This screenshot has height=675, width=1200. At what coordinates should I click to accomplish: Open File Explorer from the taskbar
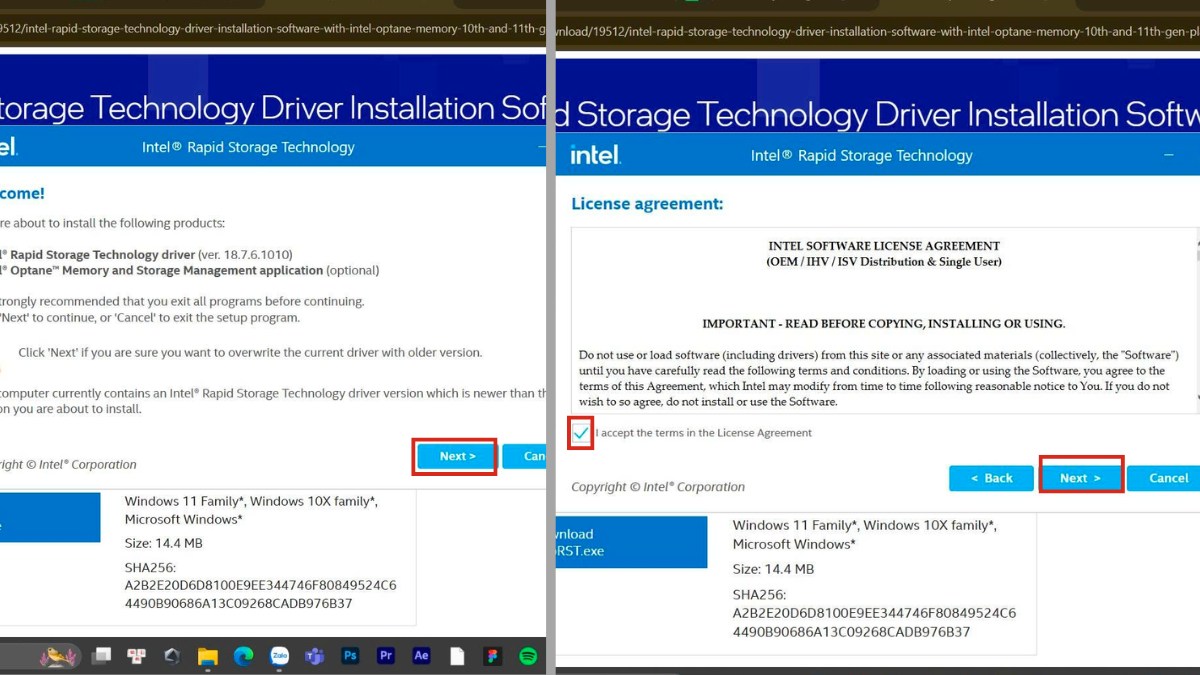[x=207, y=657]
